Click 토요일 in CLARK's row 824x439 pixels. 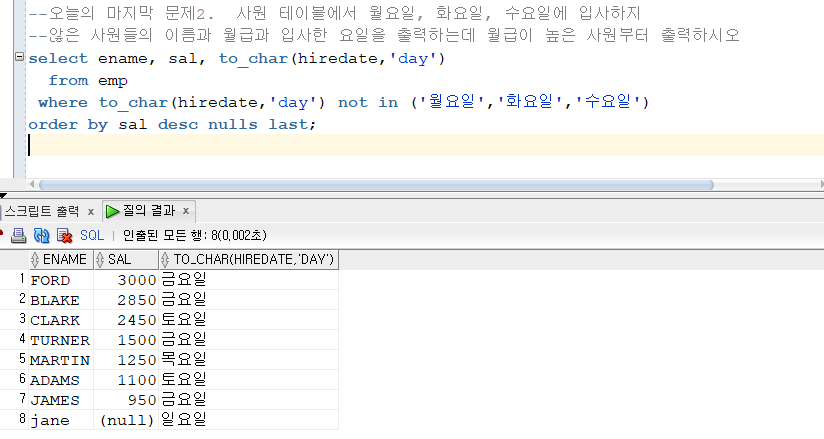click(x=183, y=320)
